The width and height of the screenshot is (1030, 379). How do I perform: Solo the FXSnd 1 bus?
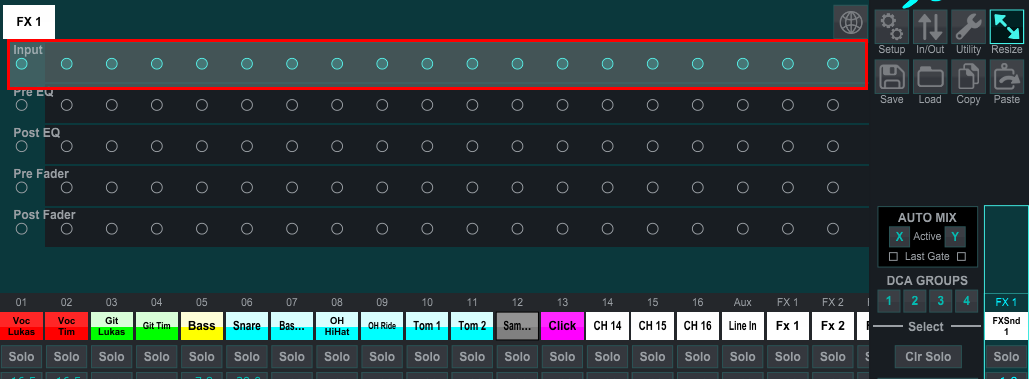[1006, 357]
